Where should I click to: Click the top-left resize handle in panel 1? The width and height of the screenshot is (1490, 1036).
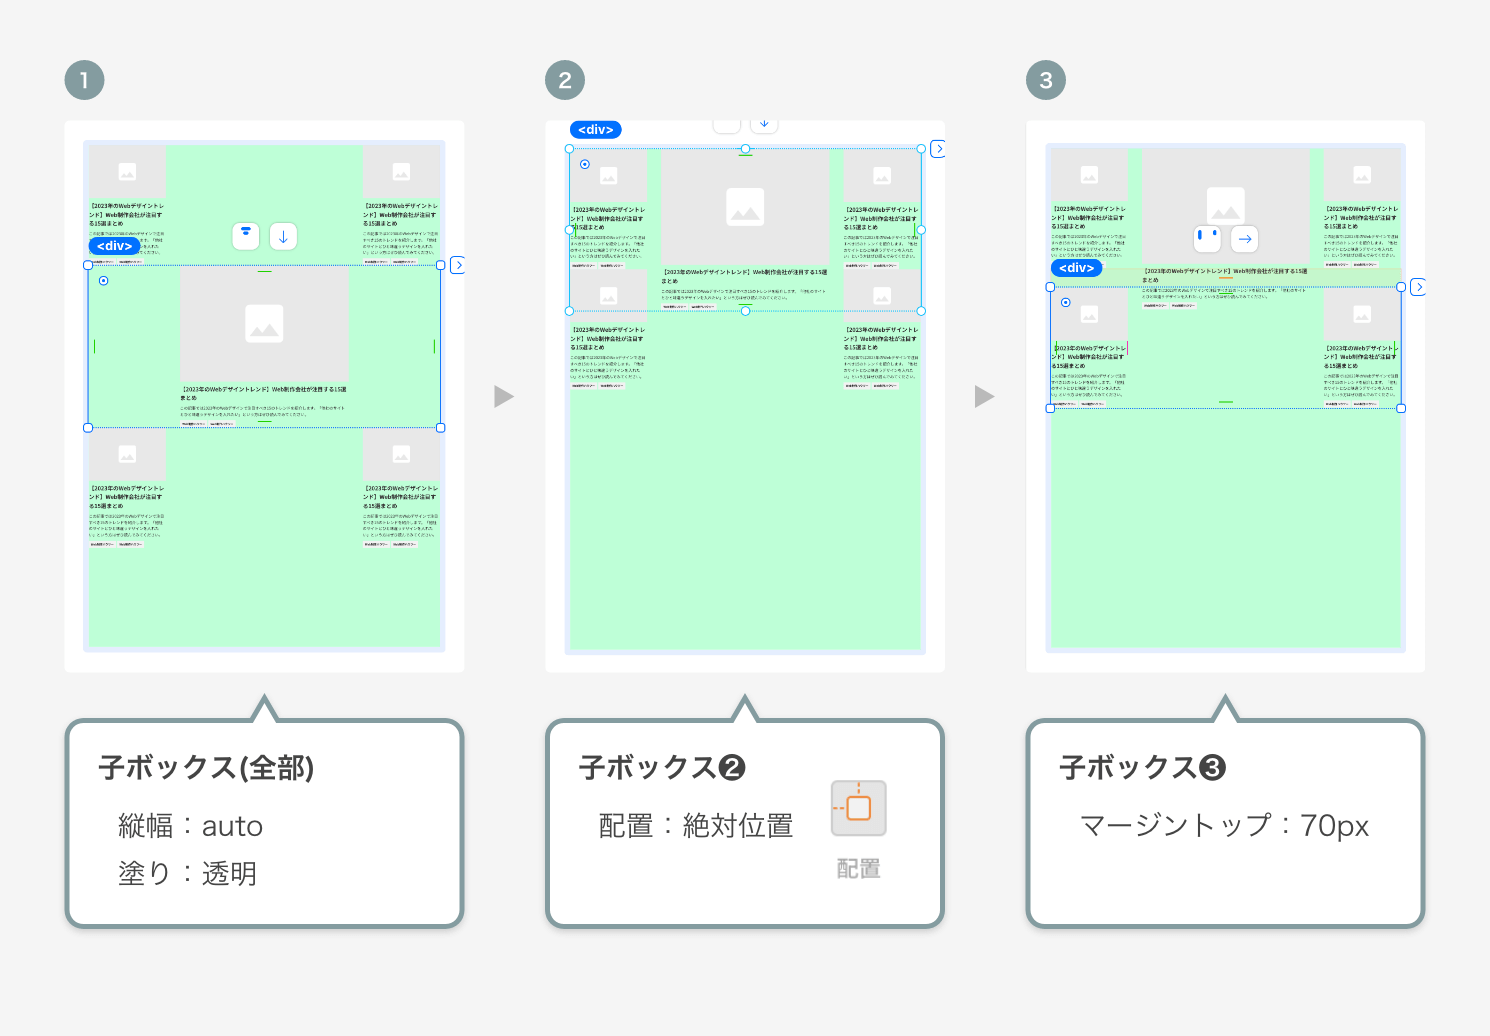point(88,265)
